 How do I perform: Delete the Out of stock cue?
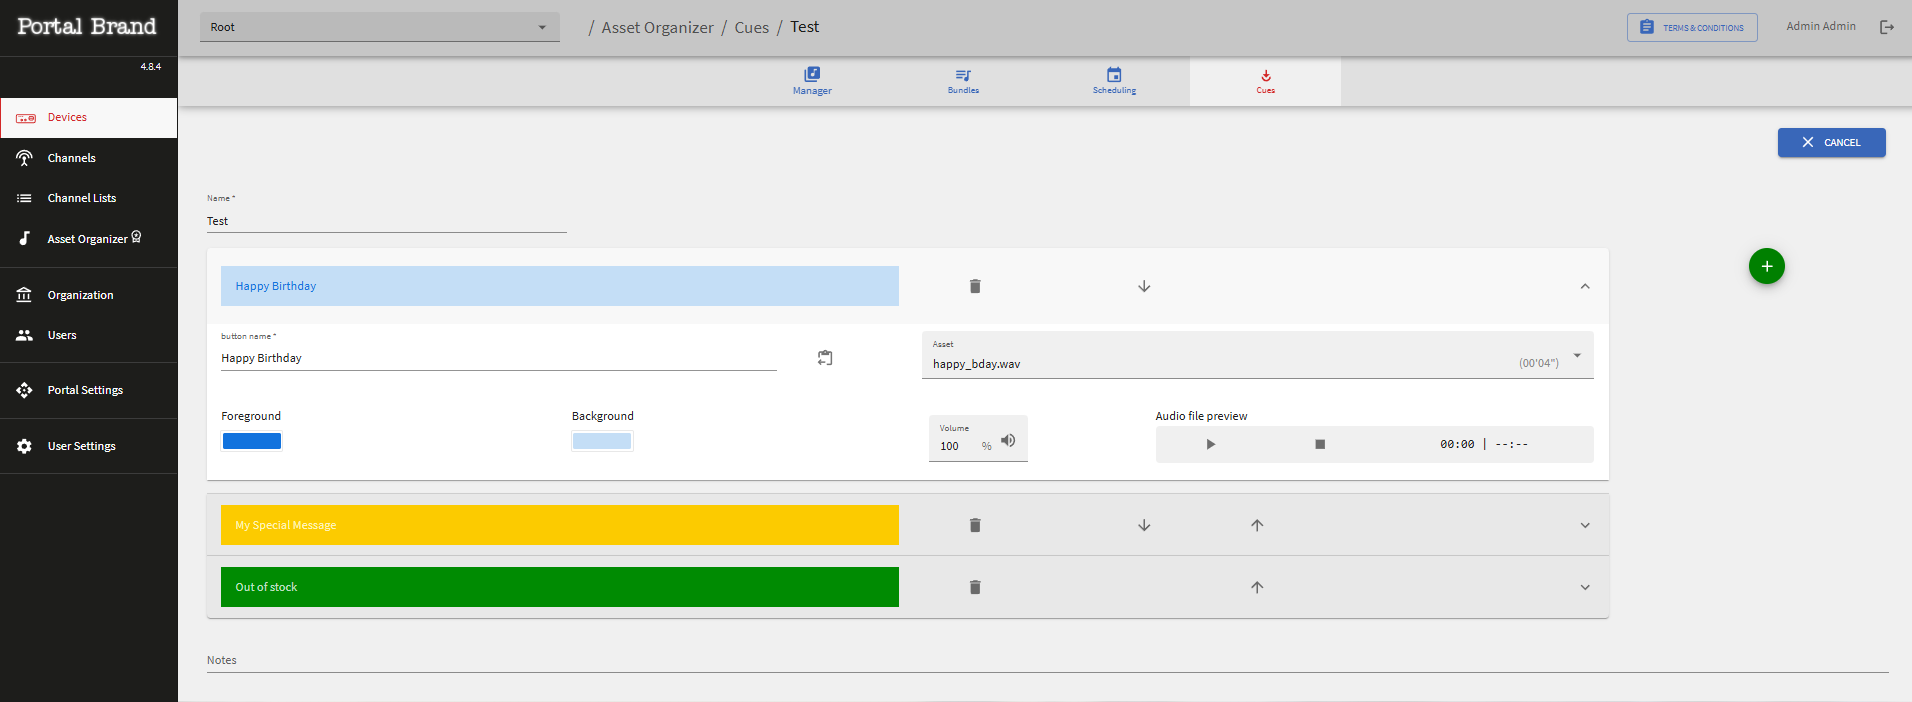tap(975, 587)
